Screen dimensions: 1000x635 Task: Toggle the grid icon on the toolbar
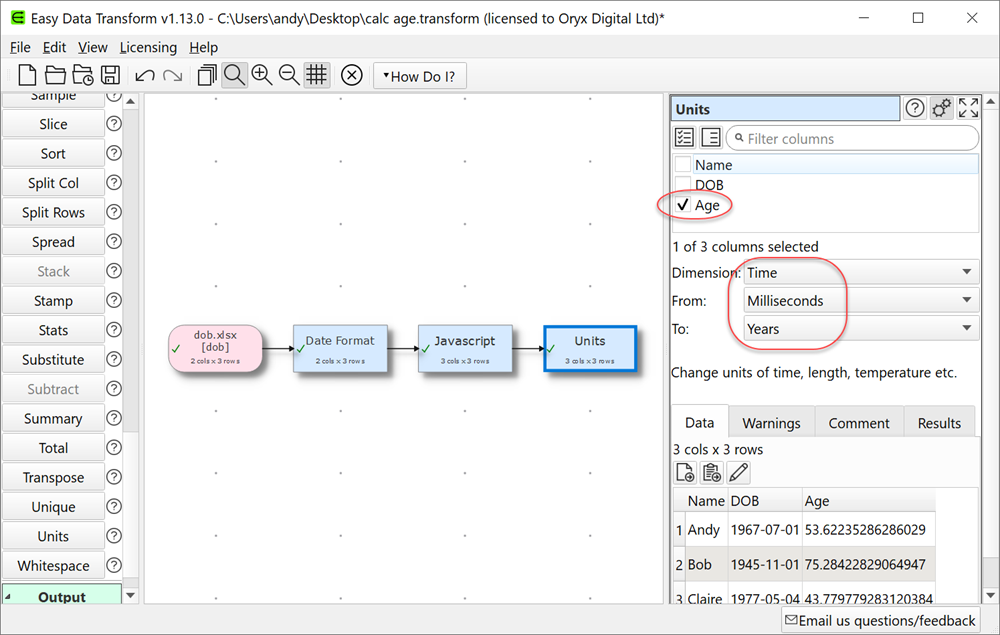point(317,75)
